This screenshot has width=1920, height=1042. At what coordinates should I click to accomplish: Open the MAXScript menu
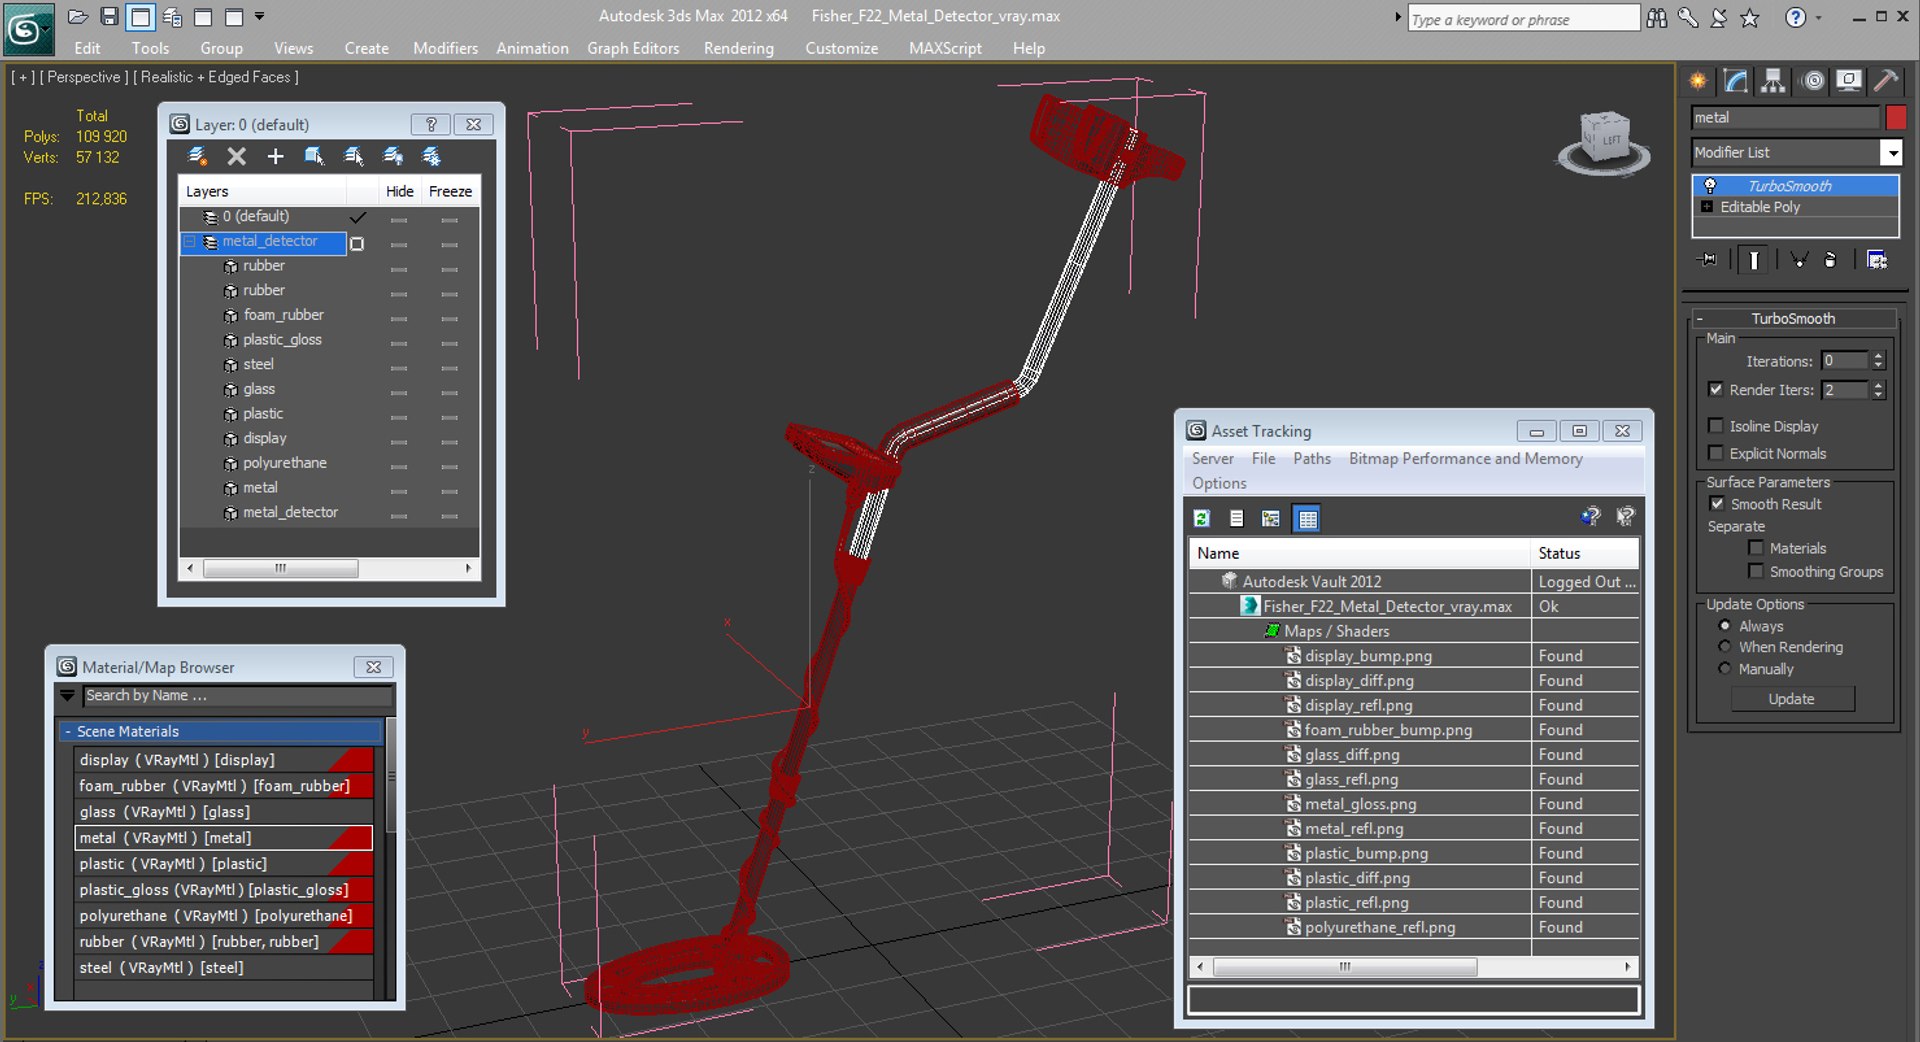click(x=945, y=48)
